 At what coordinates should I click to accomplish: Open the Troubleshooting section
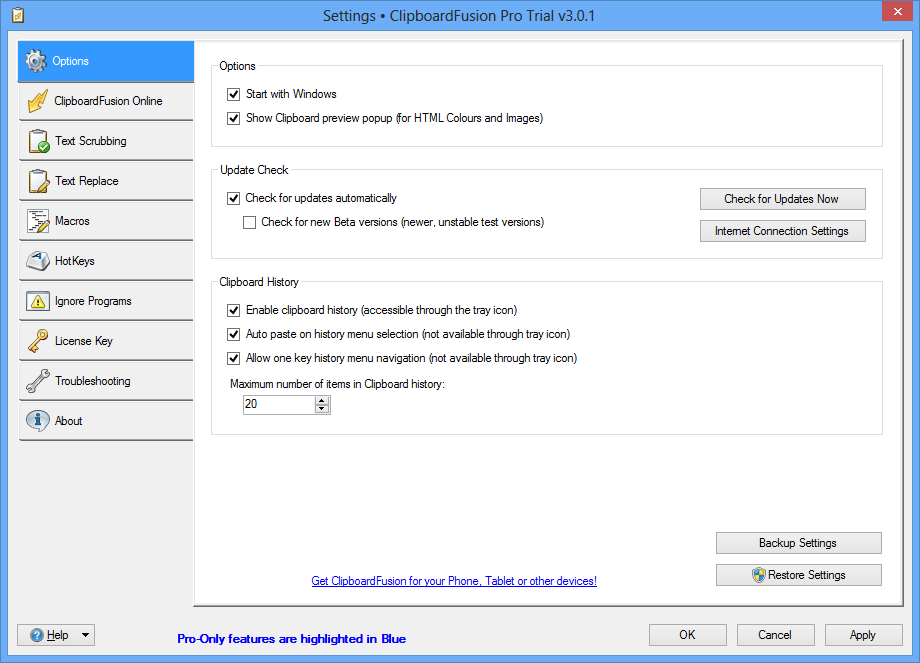pos(106,380)
